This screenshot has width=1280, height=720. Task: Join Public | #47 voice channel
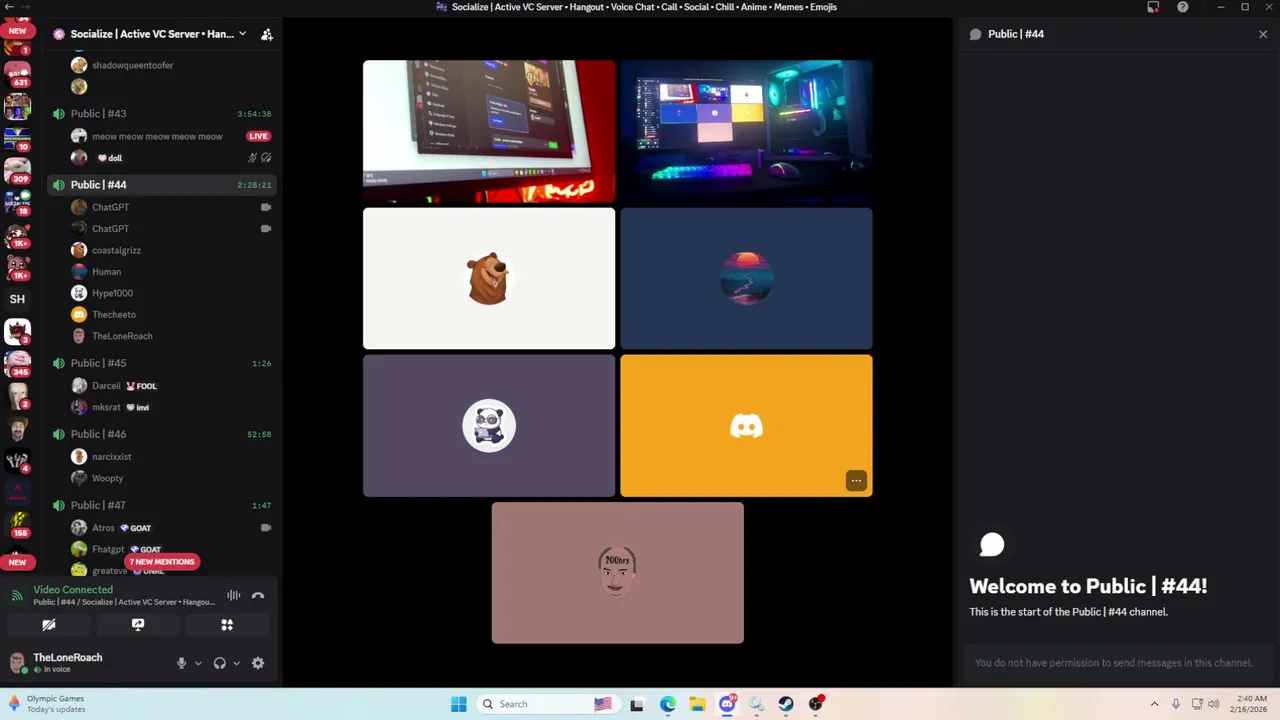98,505
